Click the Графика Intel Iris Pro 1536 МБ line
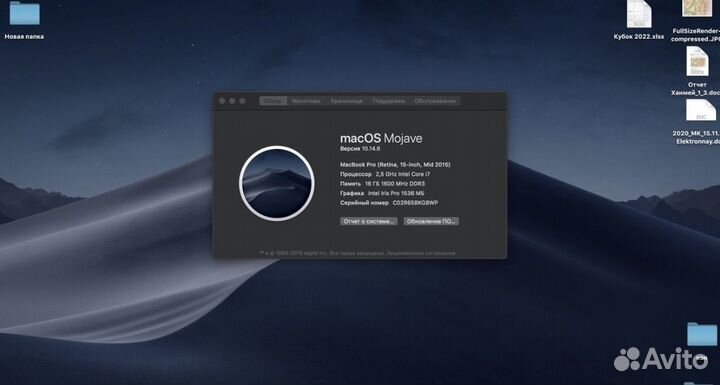Viewport: 720px width, 385px height. (382, 193)
